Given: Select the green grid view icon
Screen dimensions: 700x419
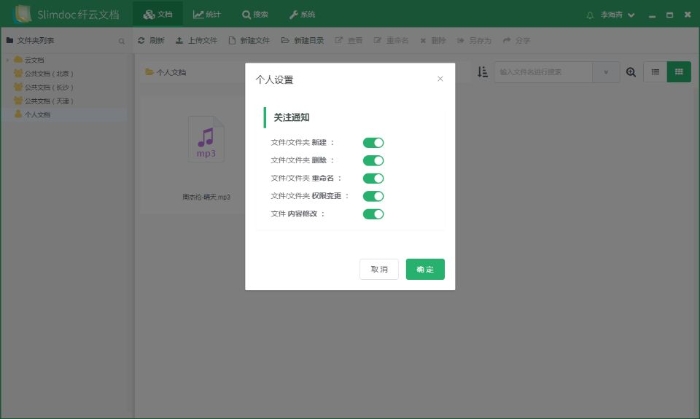Looking at the screenshot, I should (680, 72).
